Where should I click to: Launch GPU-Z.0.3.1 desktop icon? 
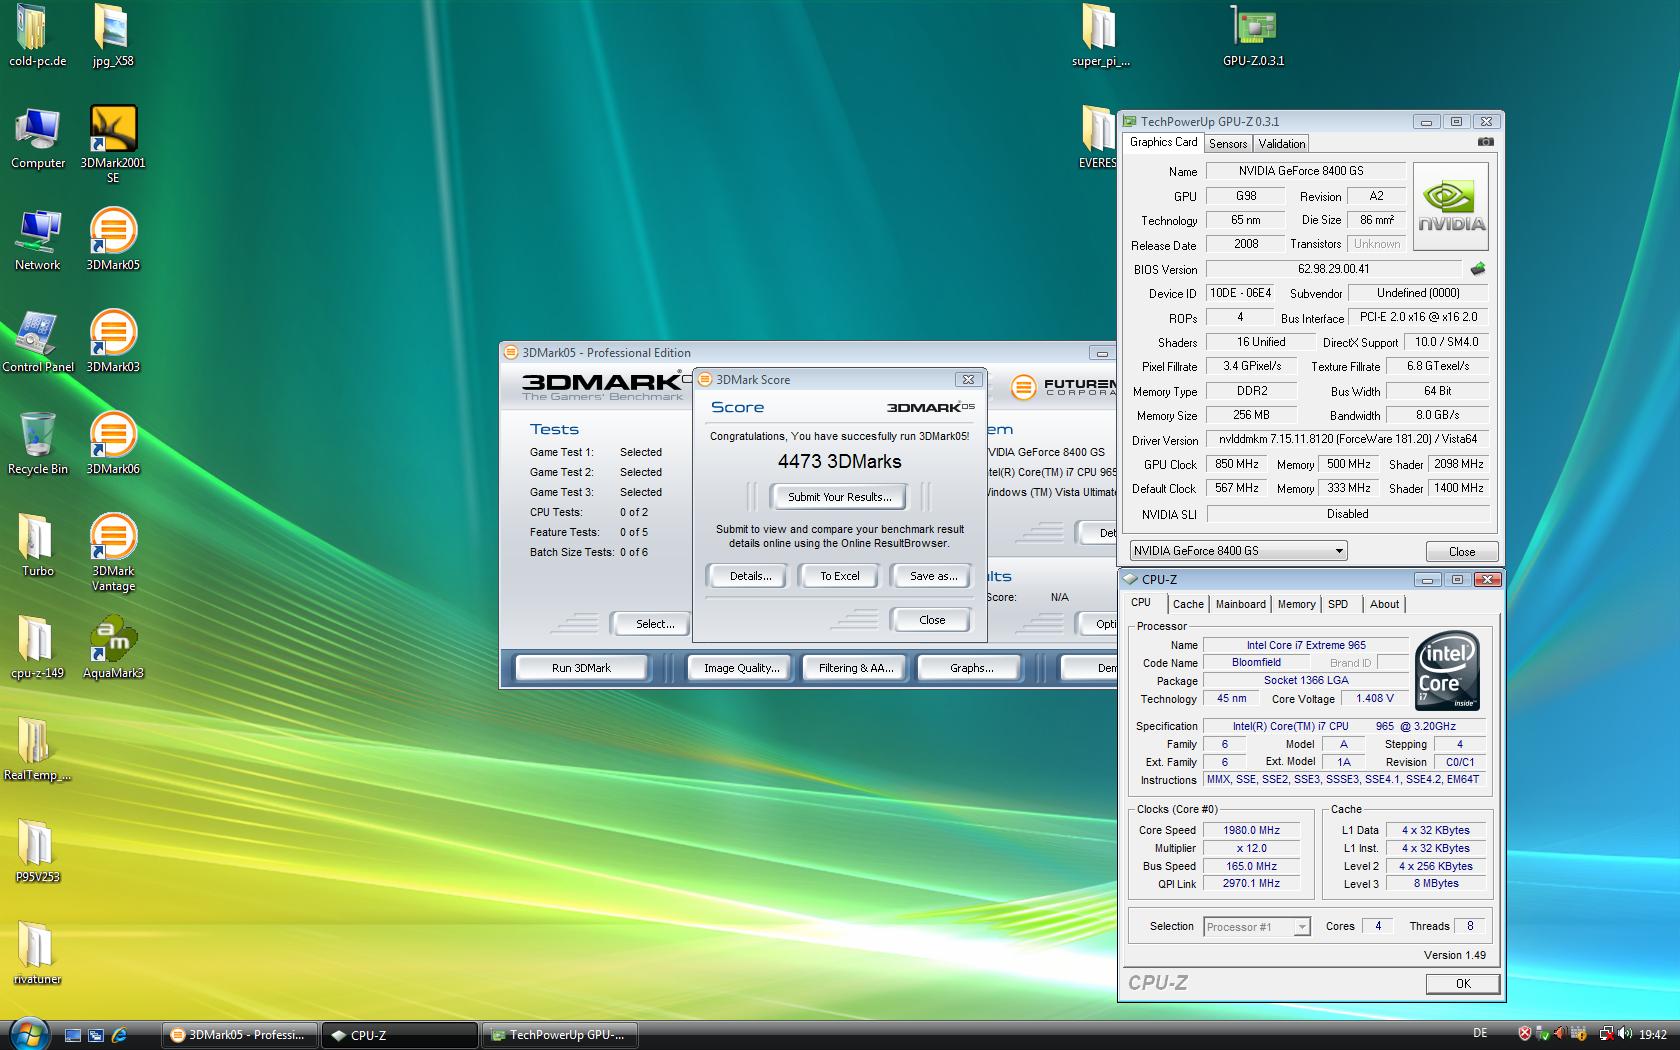1253,35
